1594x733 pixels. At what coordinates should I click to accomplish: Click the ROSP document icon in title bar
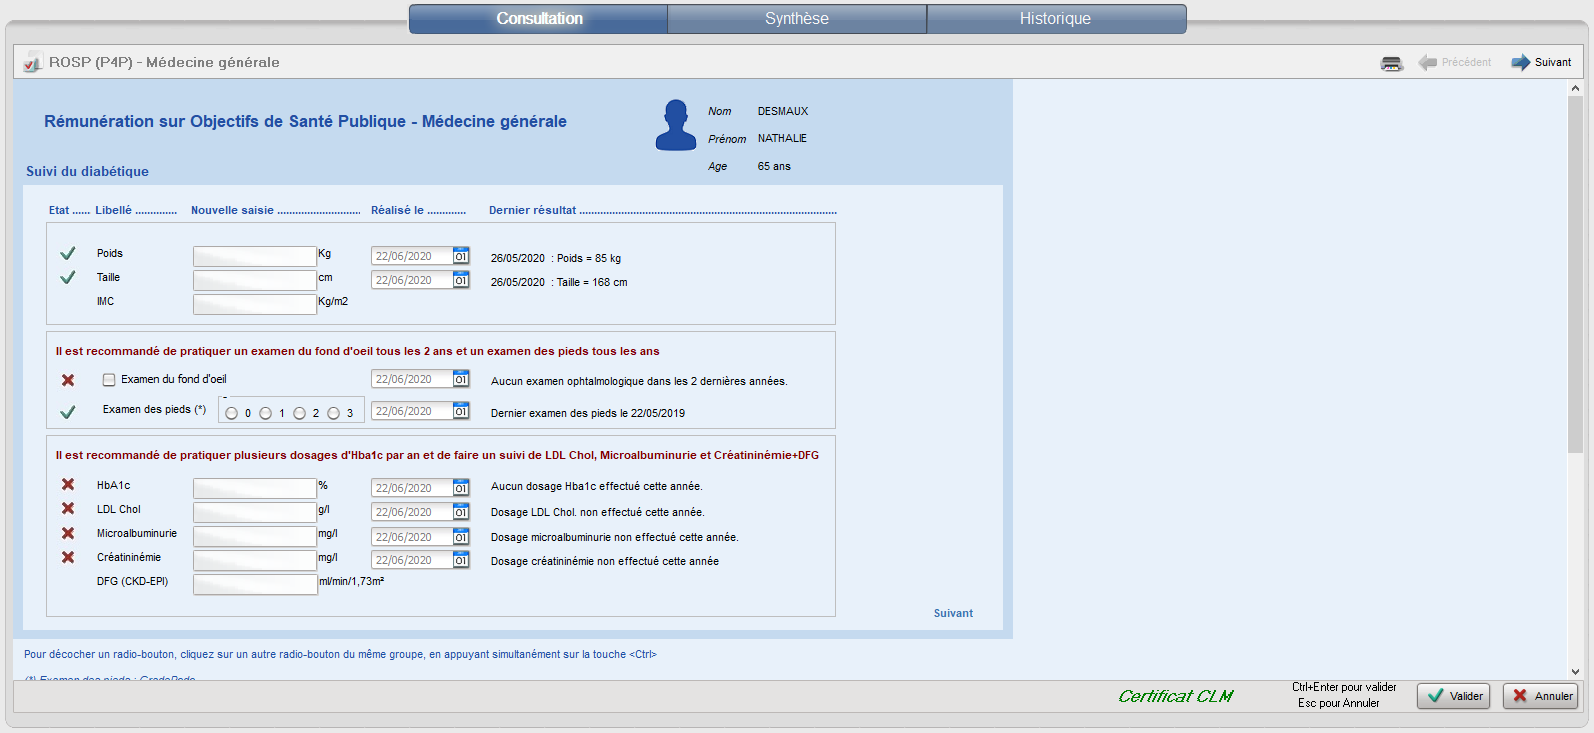pyautogui.click(x=33, y=62)
